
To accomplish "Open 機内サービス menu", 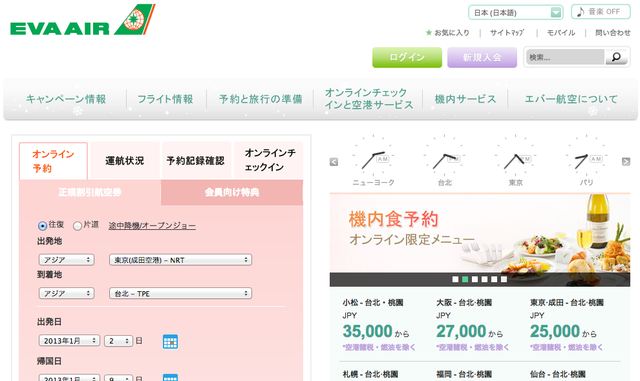I will [465, 99].
